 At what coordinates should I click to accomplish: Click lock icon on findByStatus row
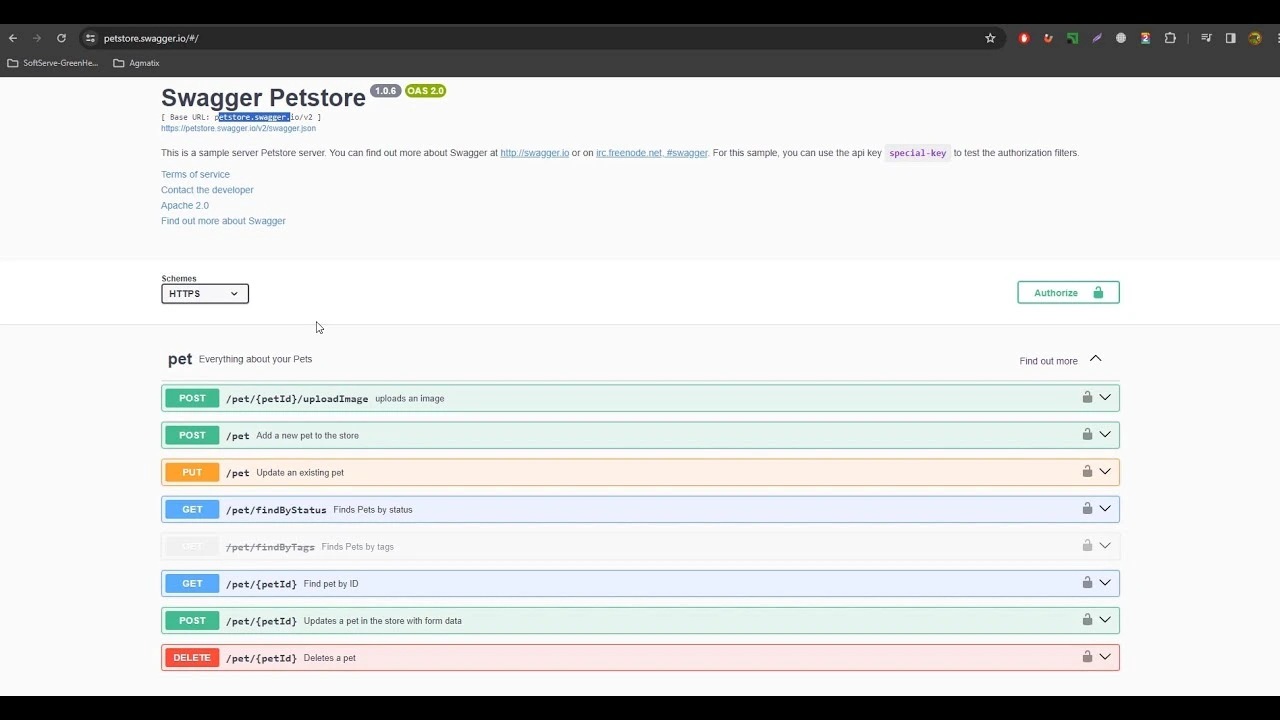click(1087, 508)
